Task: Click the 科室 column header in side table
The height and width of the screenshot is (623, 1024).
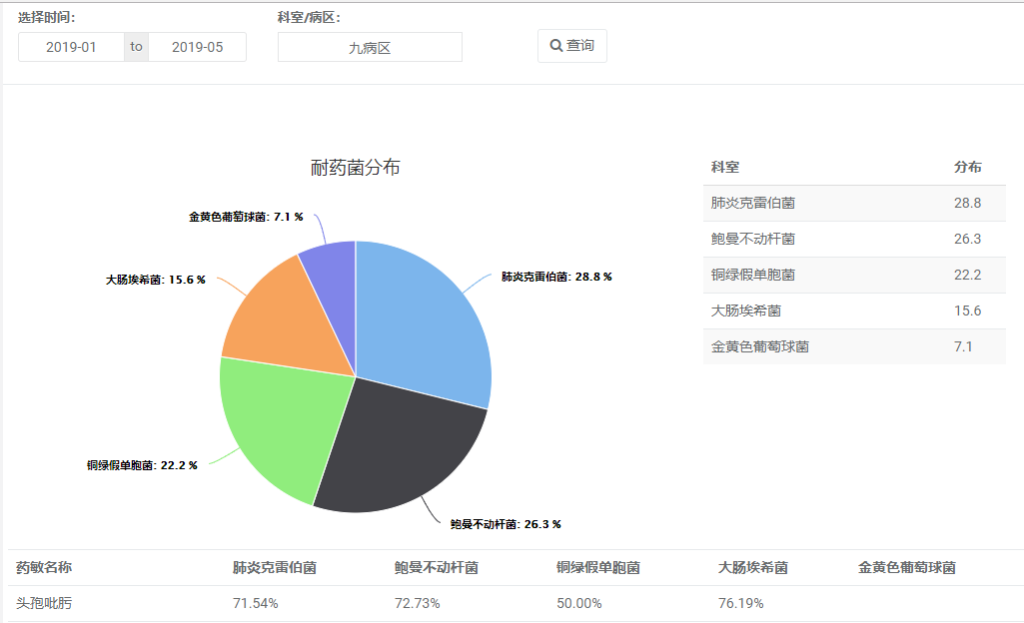Action: point(725,167)
